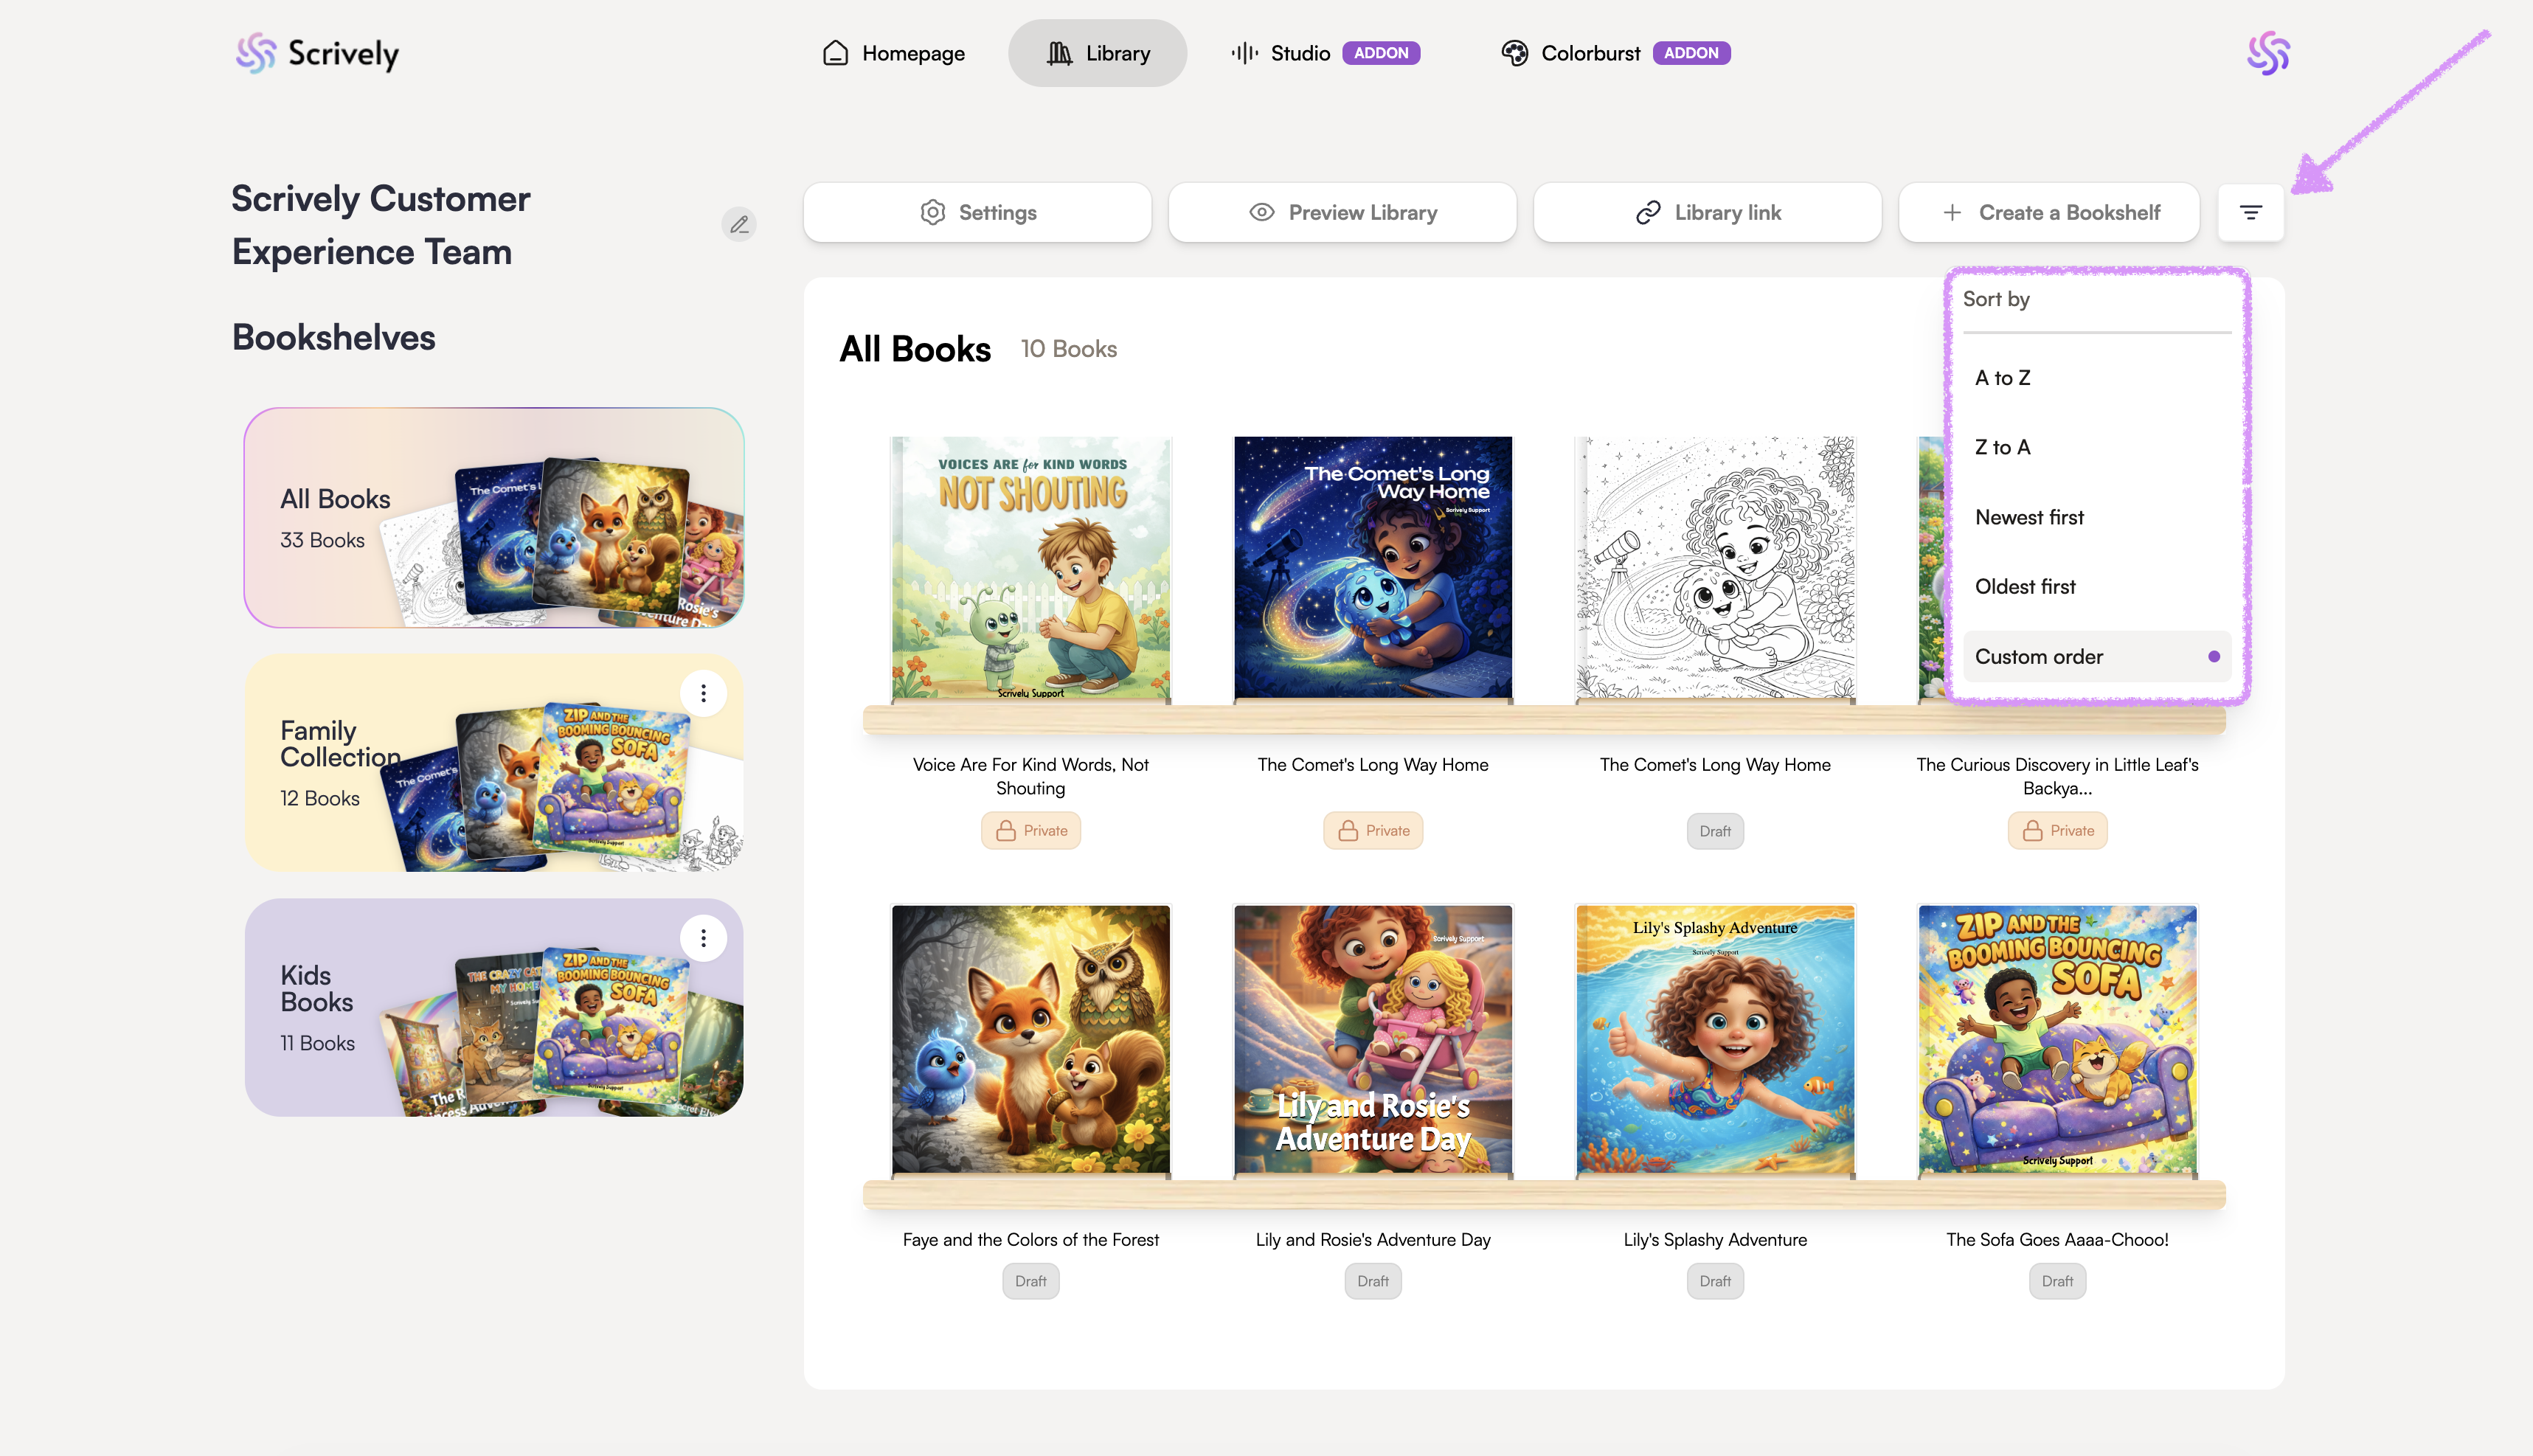This screenshot has height=1456, width=2533.
Task: Open the All Books bookshelf card
Action: (493, 517)
